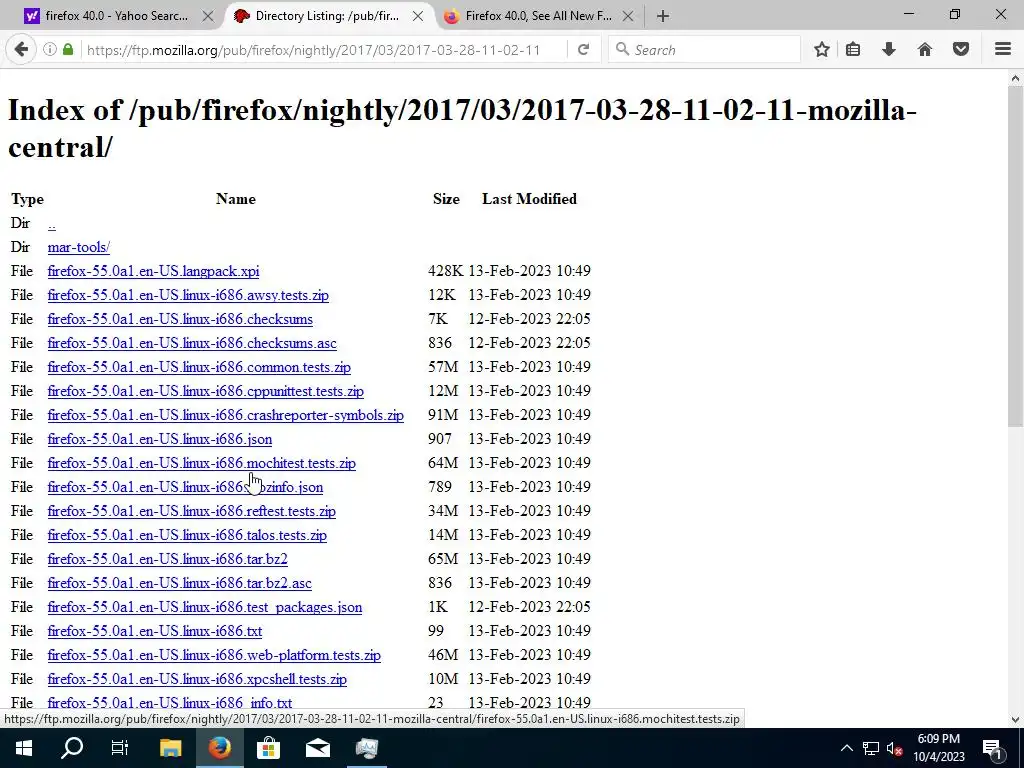Click the 91M size value
The image size is (1024, 768).
click(443, 415)
